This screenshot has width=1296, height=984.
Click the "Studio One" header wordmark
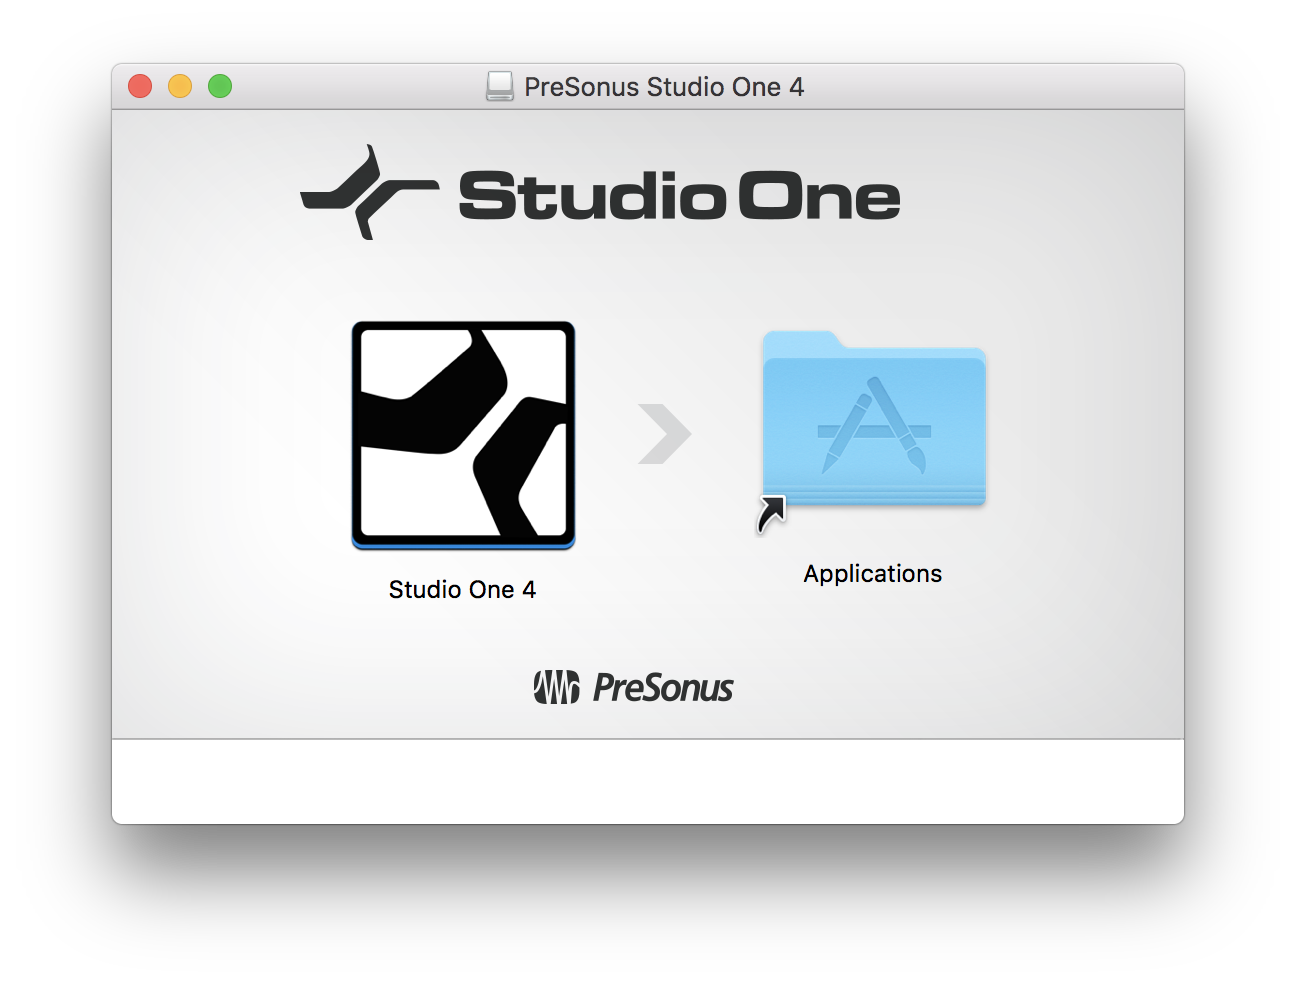680,196
